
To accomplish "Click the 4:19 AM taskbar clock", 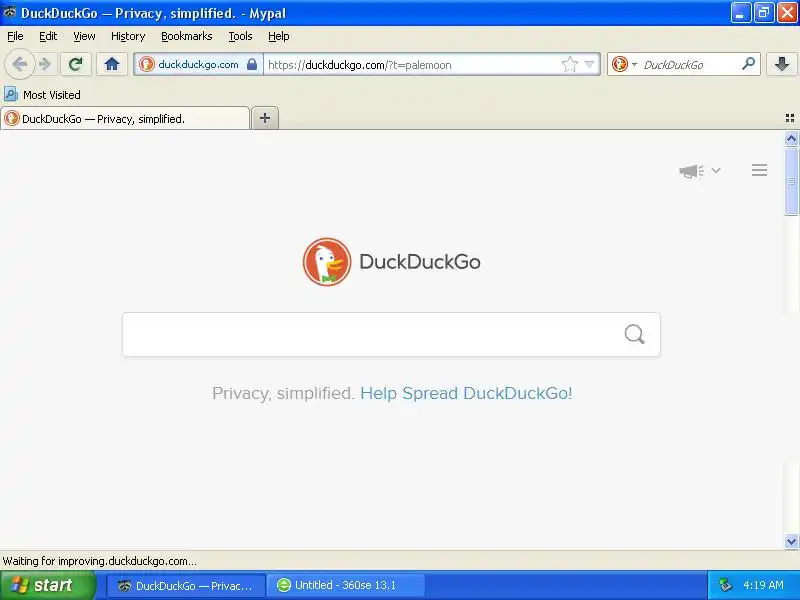I will click(x=763, y=585).
